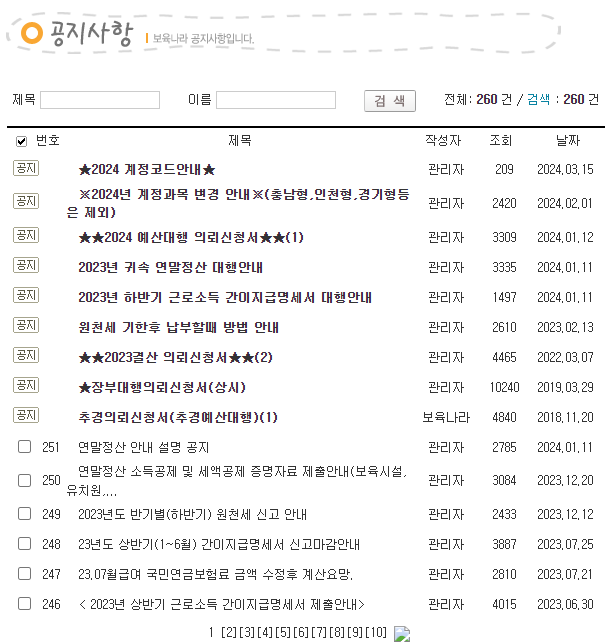Click the 공지사항 page heading

point(91,33)
